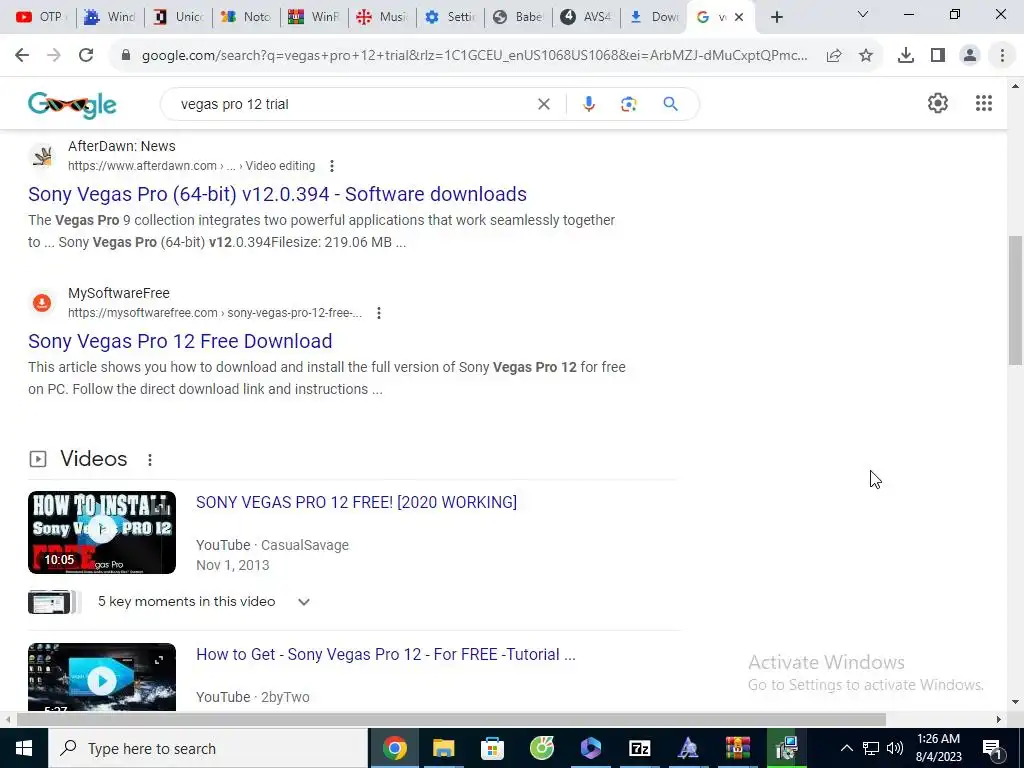This screenshot has width=1024, height=768.
Task: Switch to the Dow downloads tab
Action: click(654, 17)
